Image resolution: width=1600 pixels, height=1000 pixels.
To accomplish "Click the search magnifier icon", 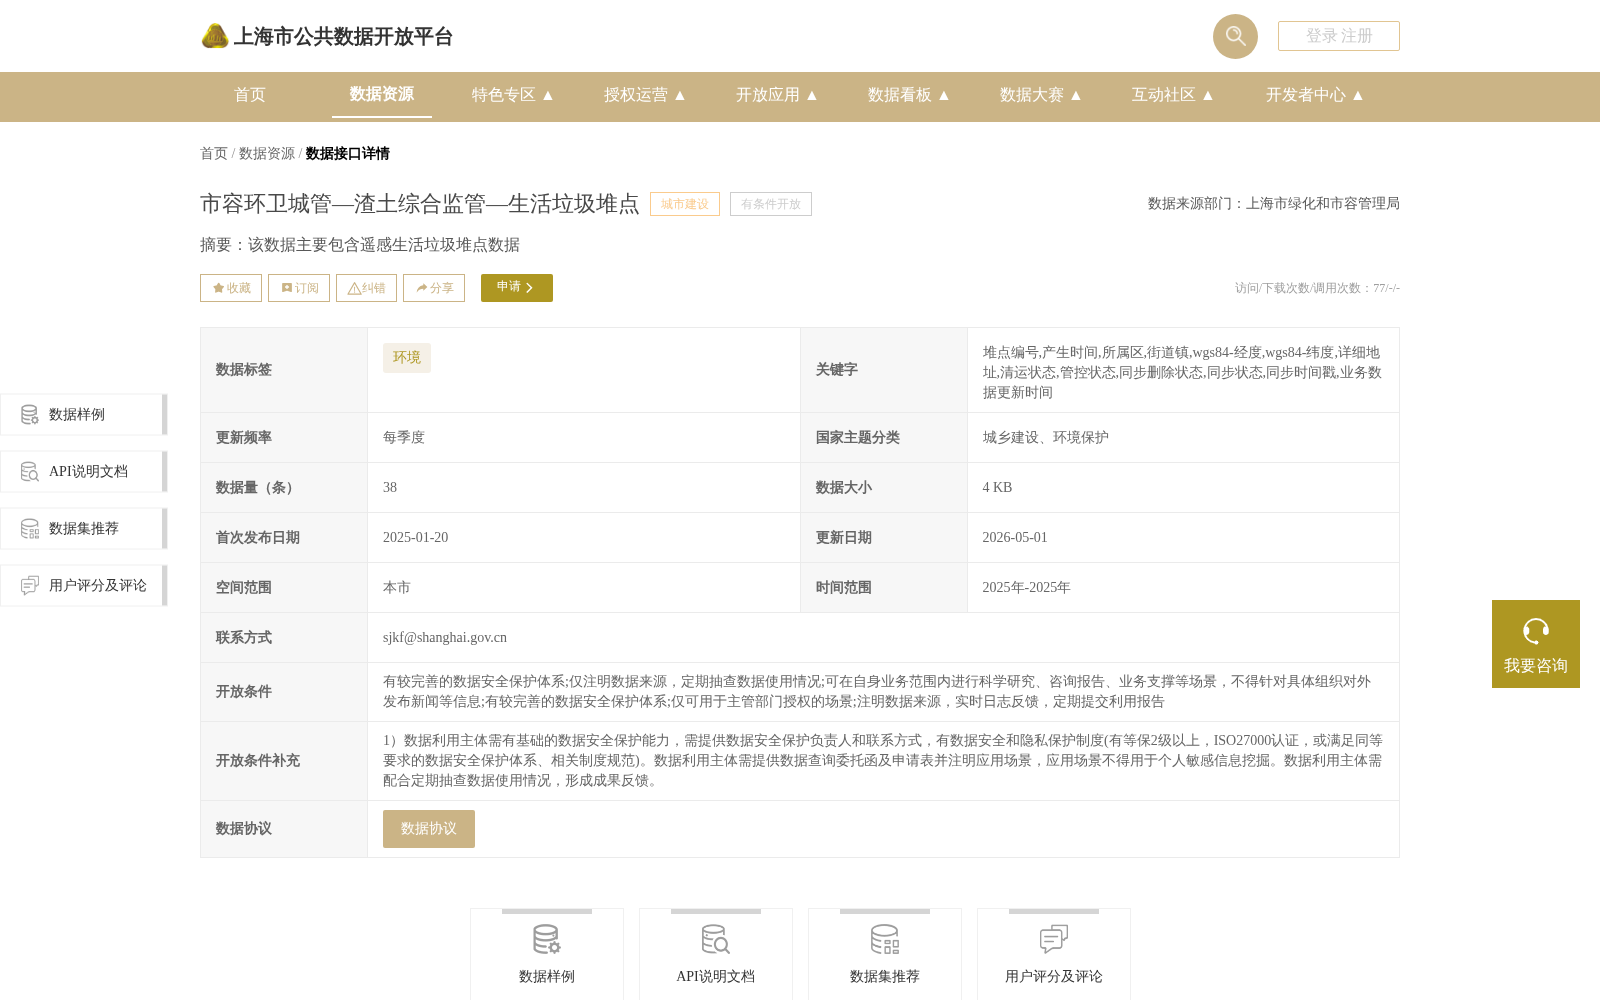I will click(1235, 36).
